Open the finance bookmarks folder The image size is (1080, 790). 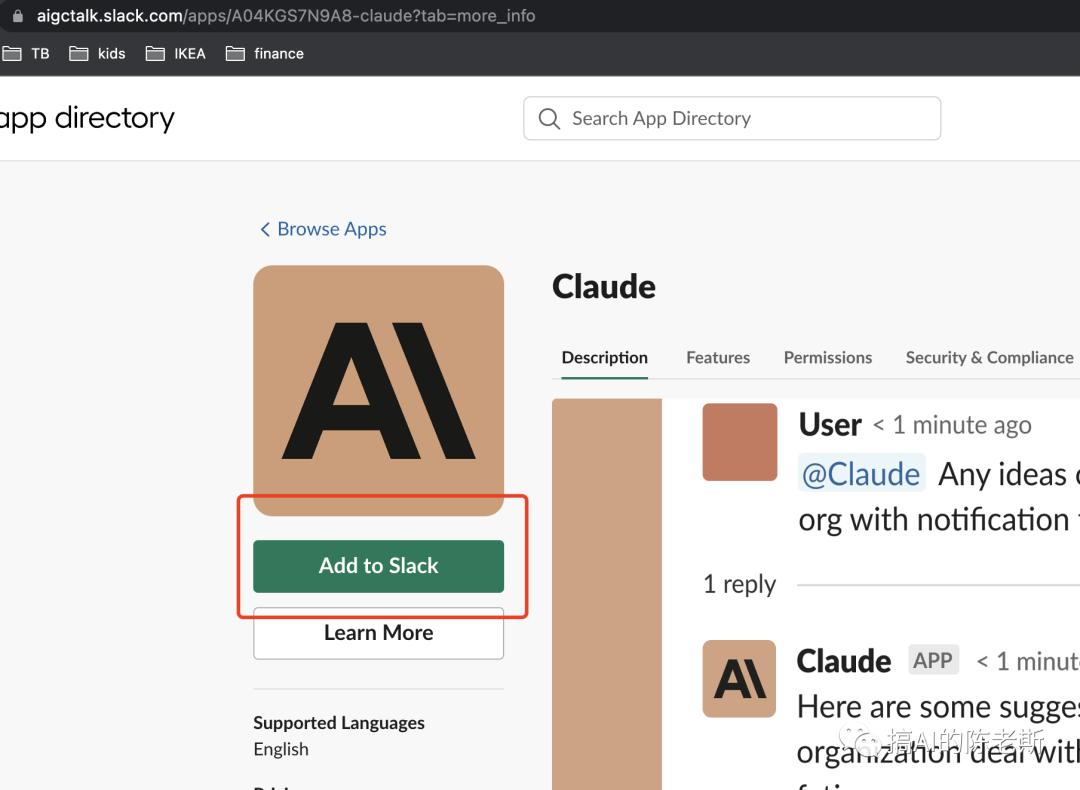point(264,54)
